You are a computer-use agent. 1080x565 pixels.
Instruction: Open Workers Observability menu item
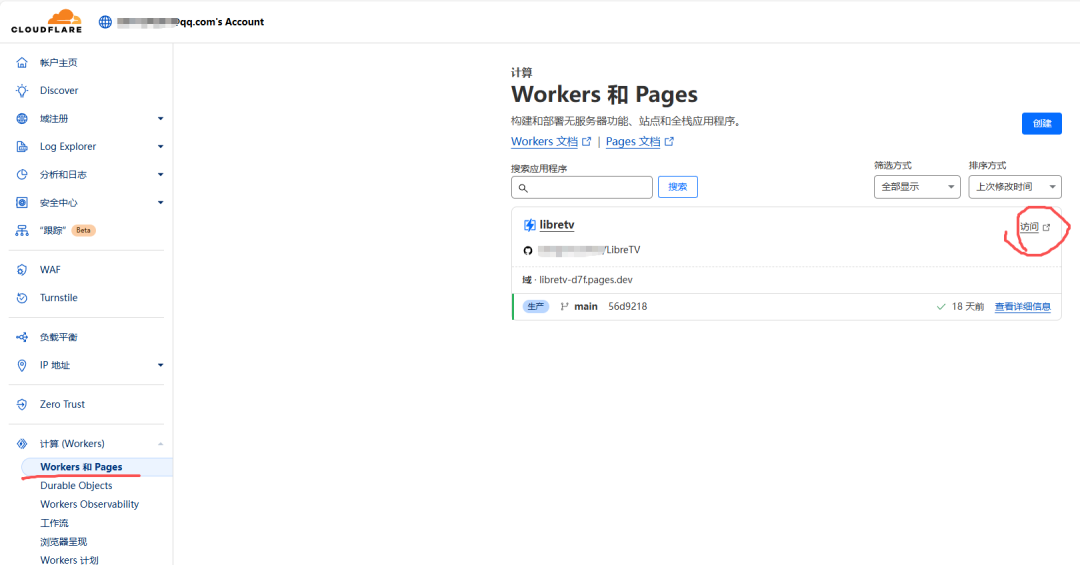pyautogui.click(x=89, y=505)
